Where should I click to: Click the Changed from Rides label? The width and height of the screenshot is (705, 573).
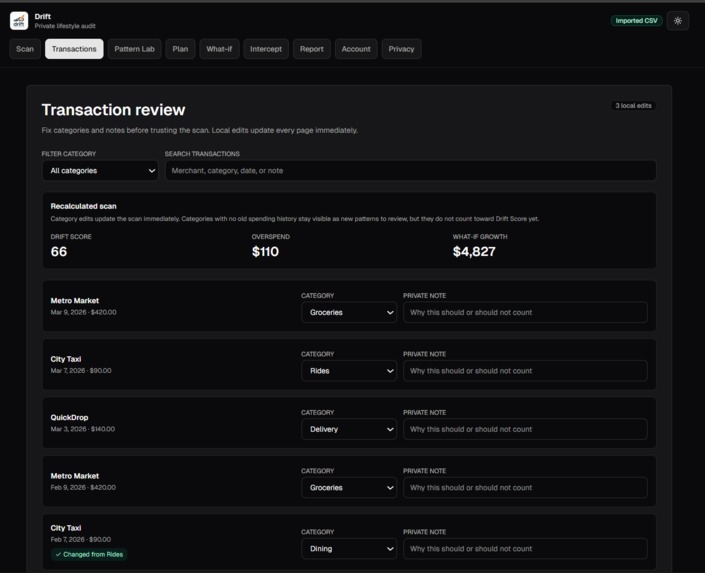[89, 555]
